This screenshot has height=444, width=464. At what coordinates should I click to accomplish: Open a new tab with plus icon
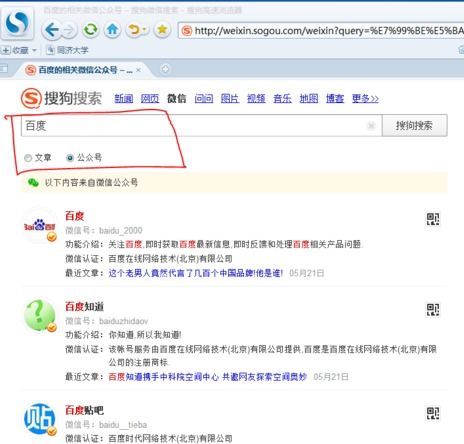165,69
